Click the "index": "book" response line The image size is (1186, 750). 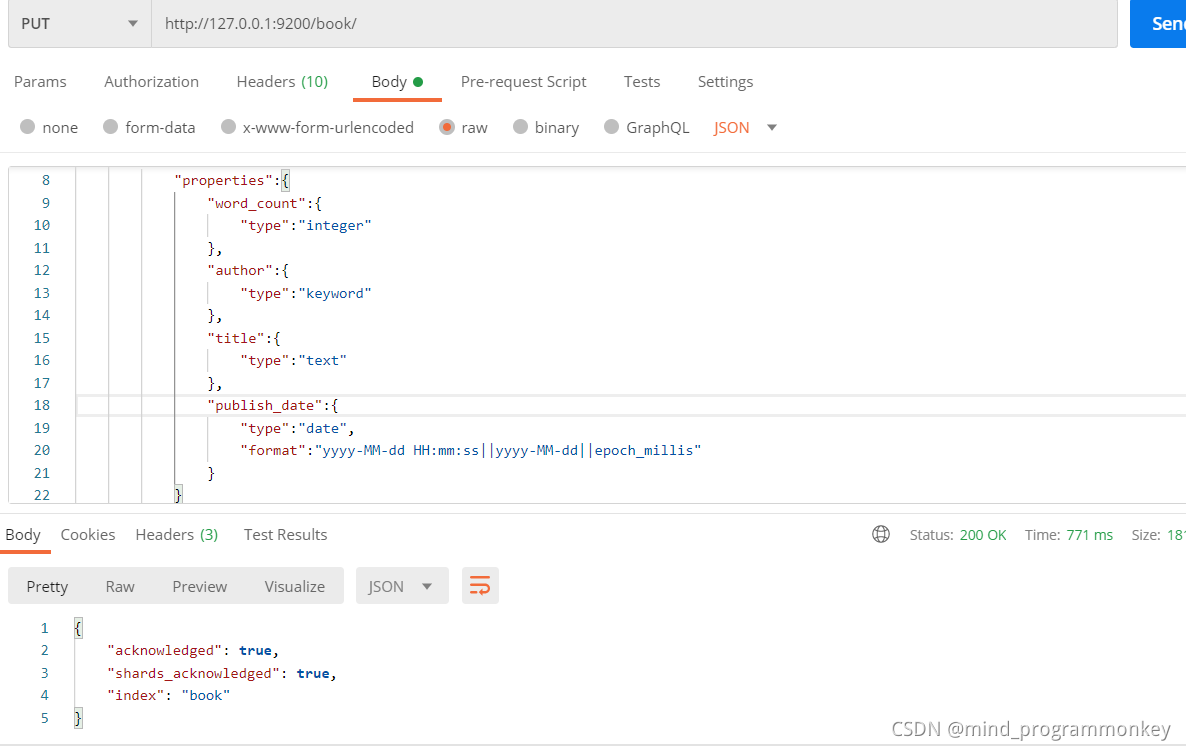click(168, 696)
